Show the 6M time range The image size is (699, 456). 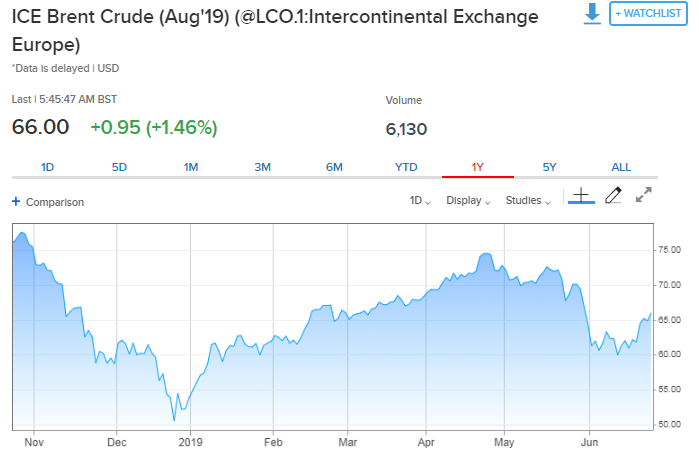click(334, 167)
